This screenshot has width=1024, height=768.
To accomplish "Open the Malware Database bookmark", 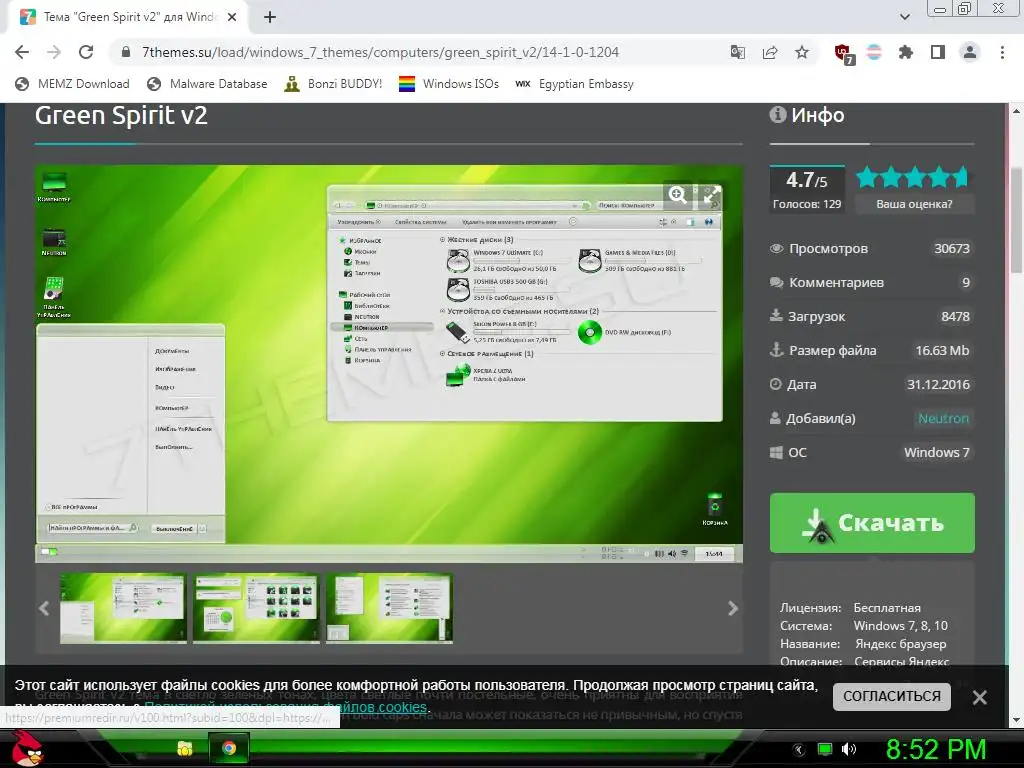I will point(207,84).
